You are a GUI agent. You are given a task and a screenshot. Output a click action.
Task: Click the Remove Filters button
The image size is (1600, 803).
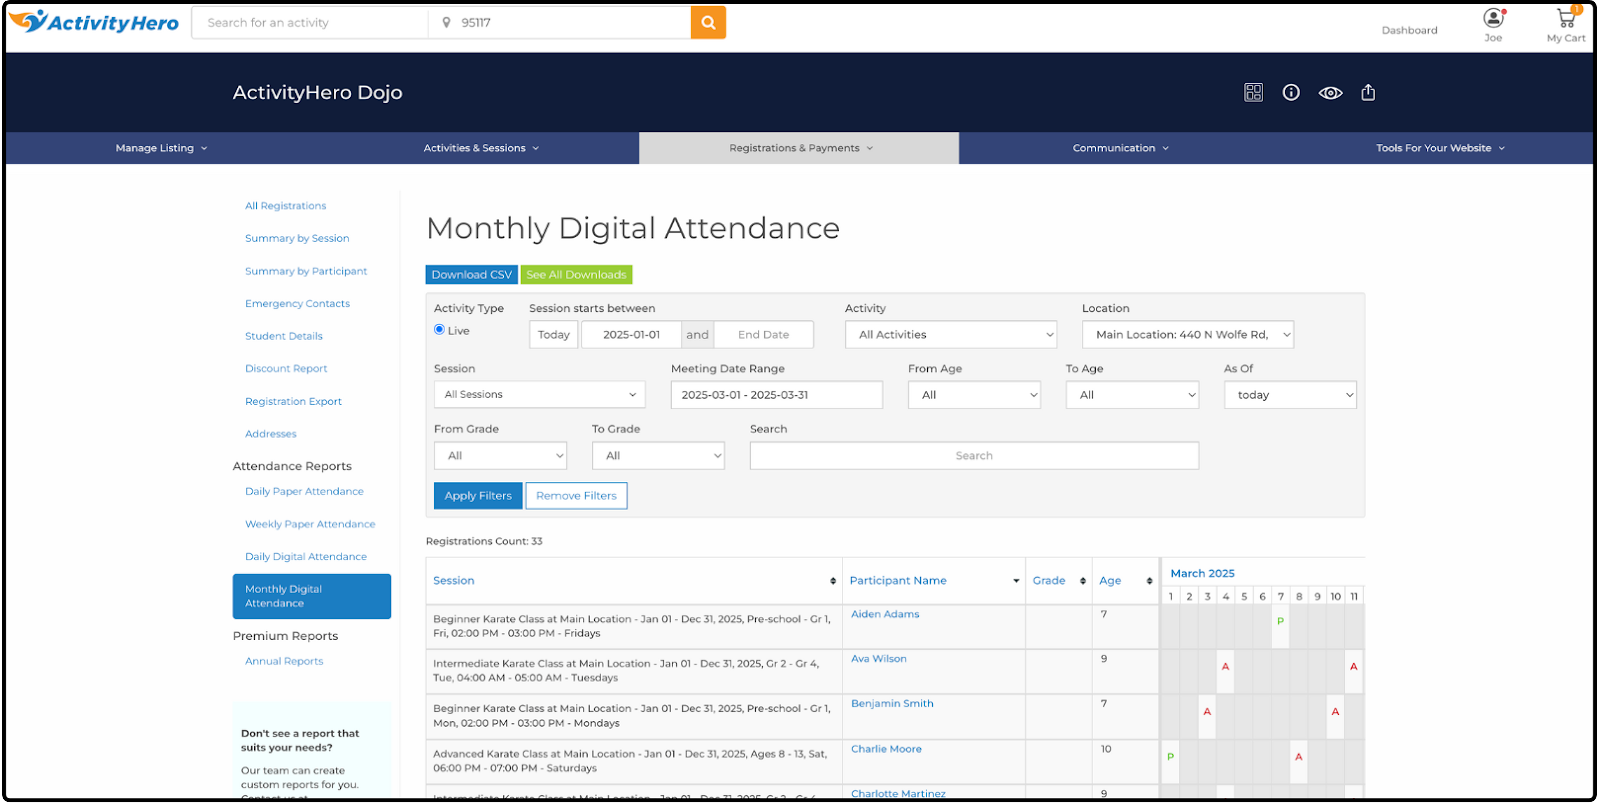[576, 496]
